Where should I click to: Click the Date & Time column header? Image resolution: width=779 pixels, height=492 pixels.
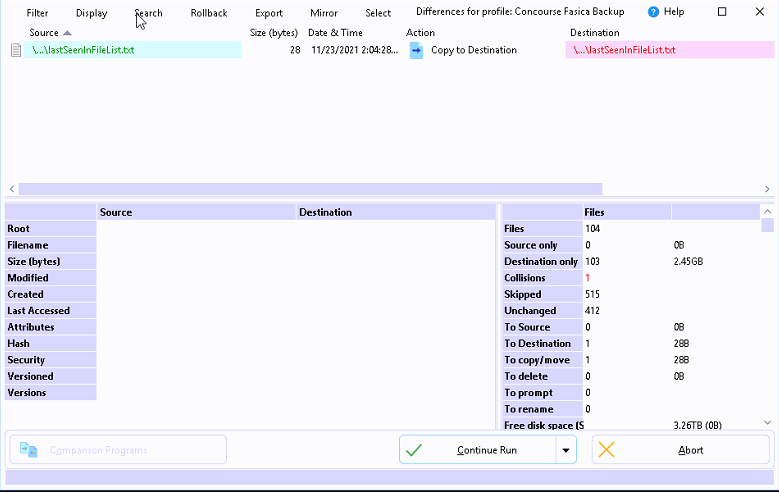[335, 33]
